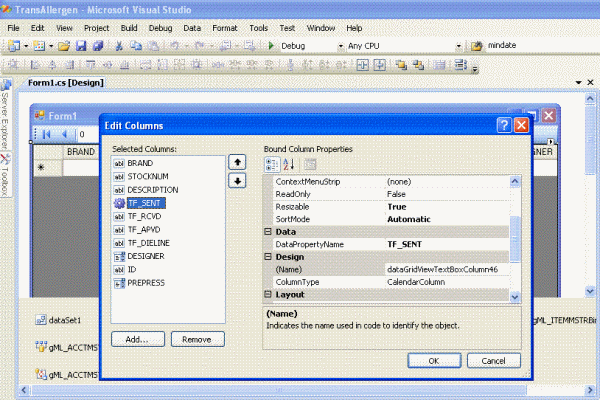Select the TF_SENT column in the list
This screenshot has height=400, width=600.
[x=146, y=203]
